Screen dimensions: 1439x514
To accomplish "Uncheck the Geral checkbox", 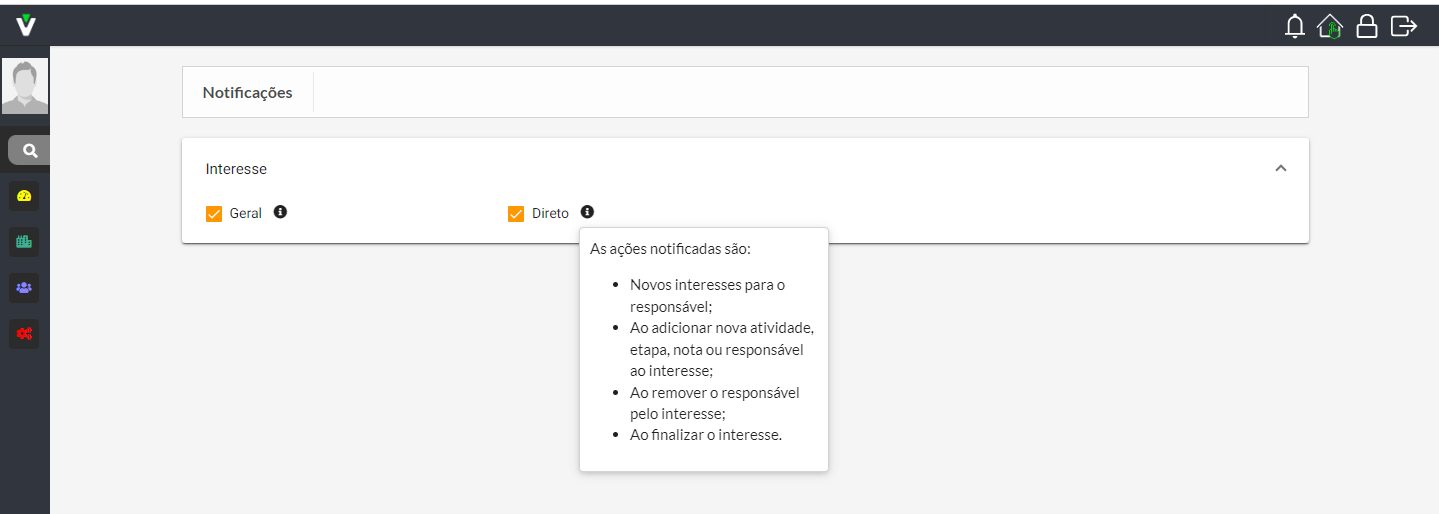I will 213,214.
